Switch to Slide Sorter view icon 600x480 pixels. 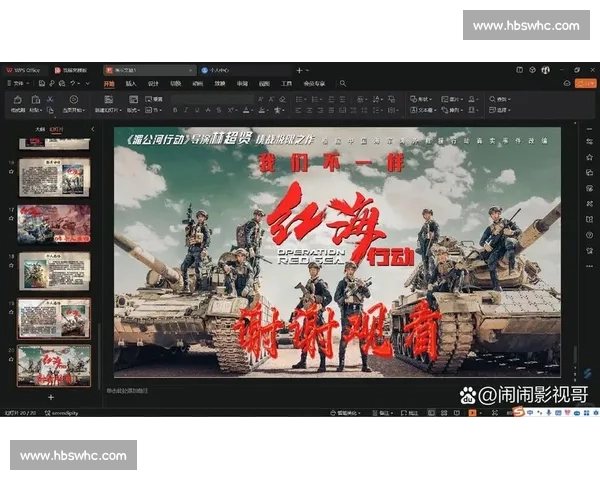tap(444, 413)
